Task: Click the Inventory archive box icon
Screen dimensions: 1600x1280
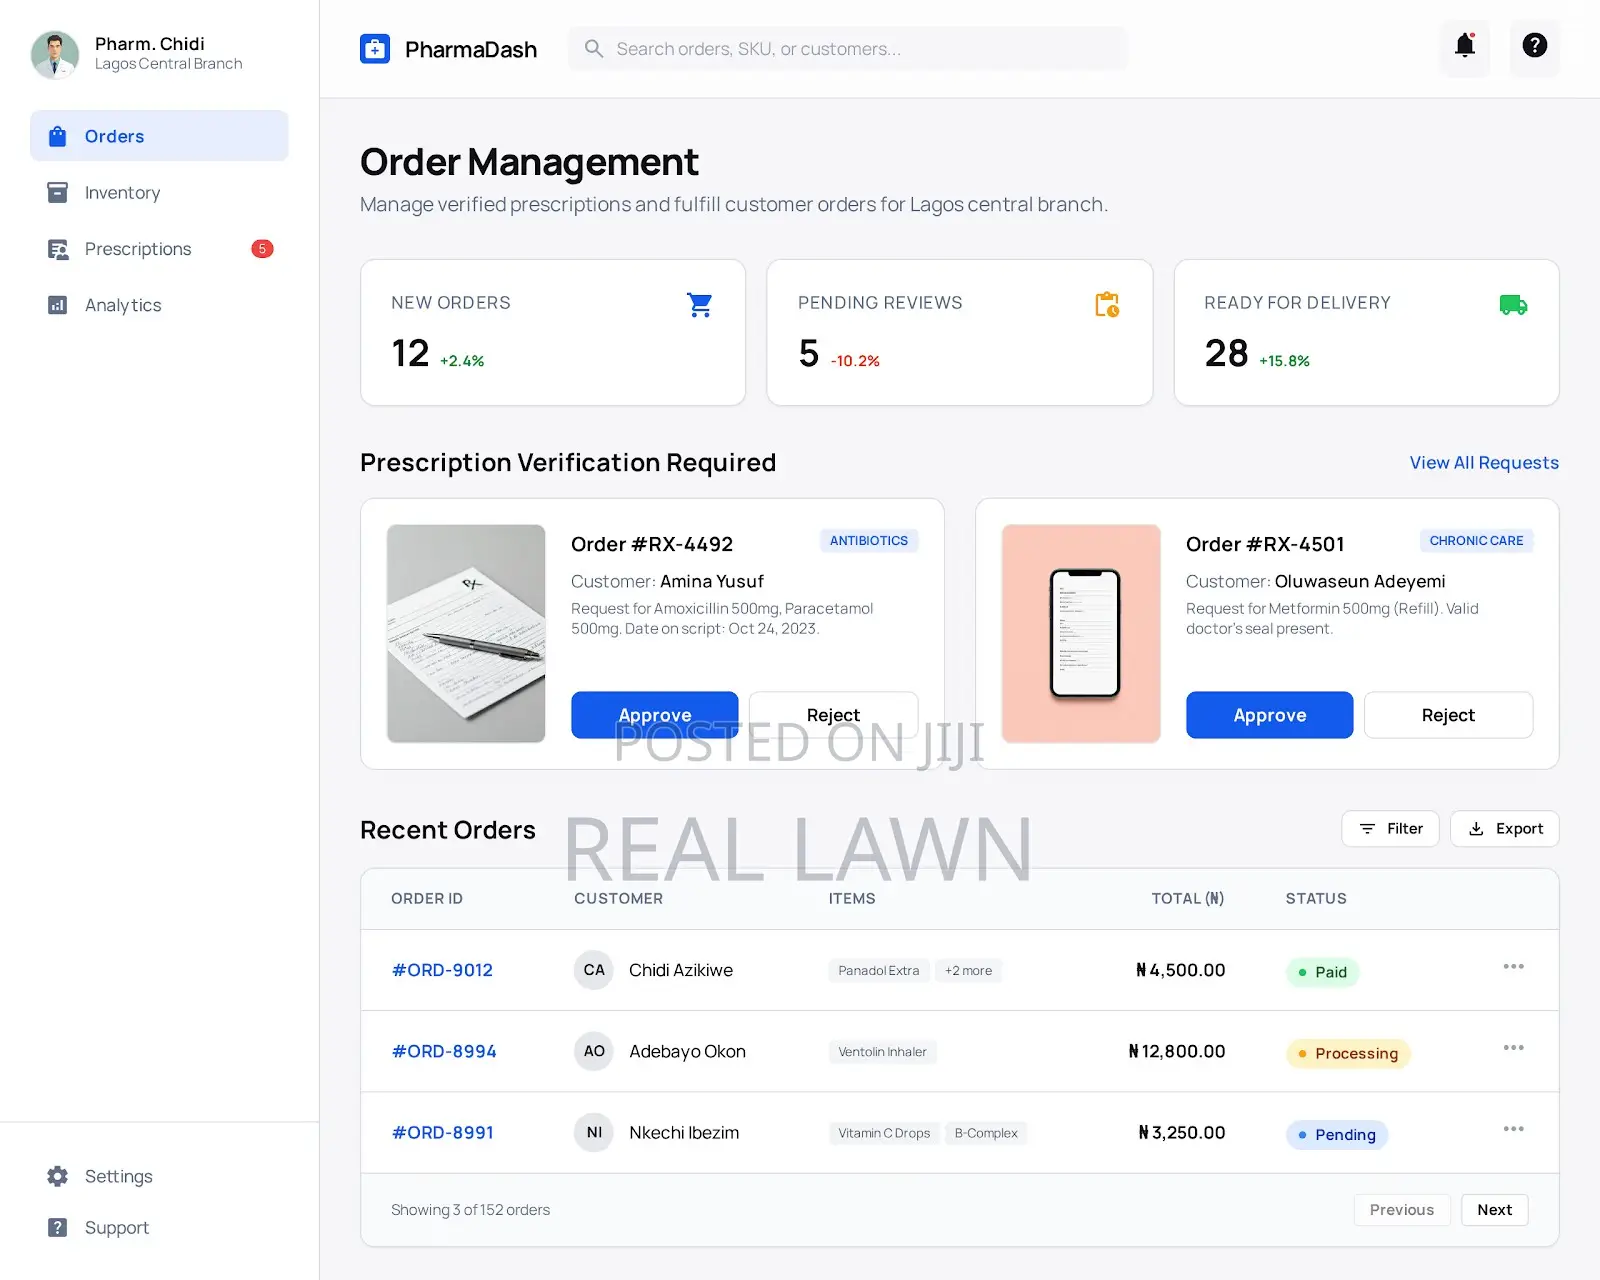Action: point(58,192)
